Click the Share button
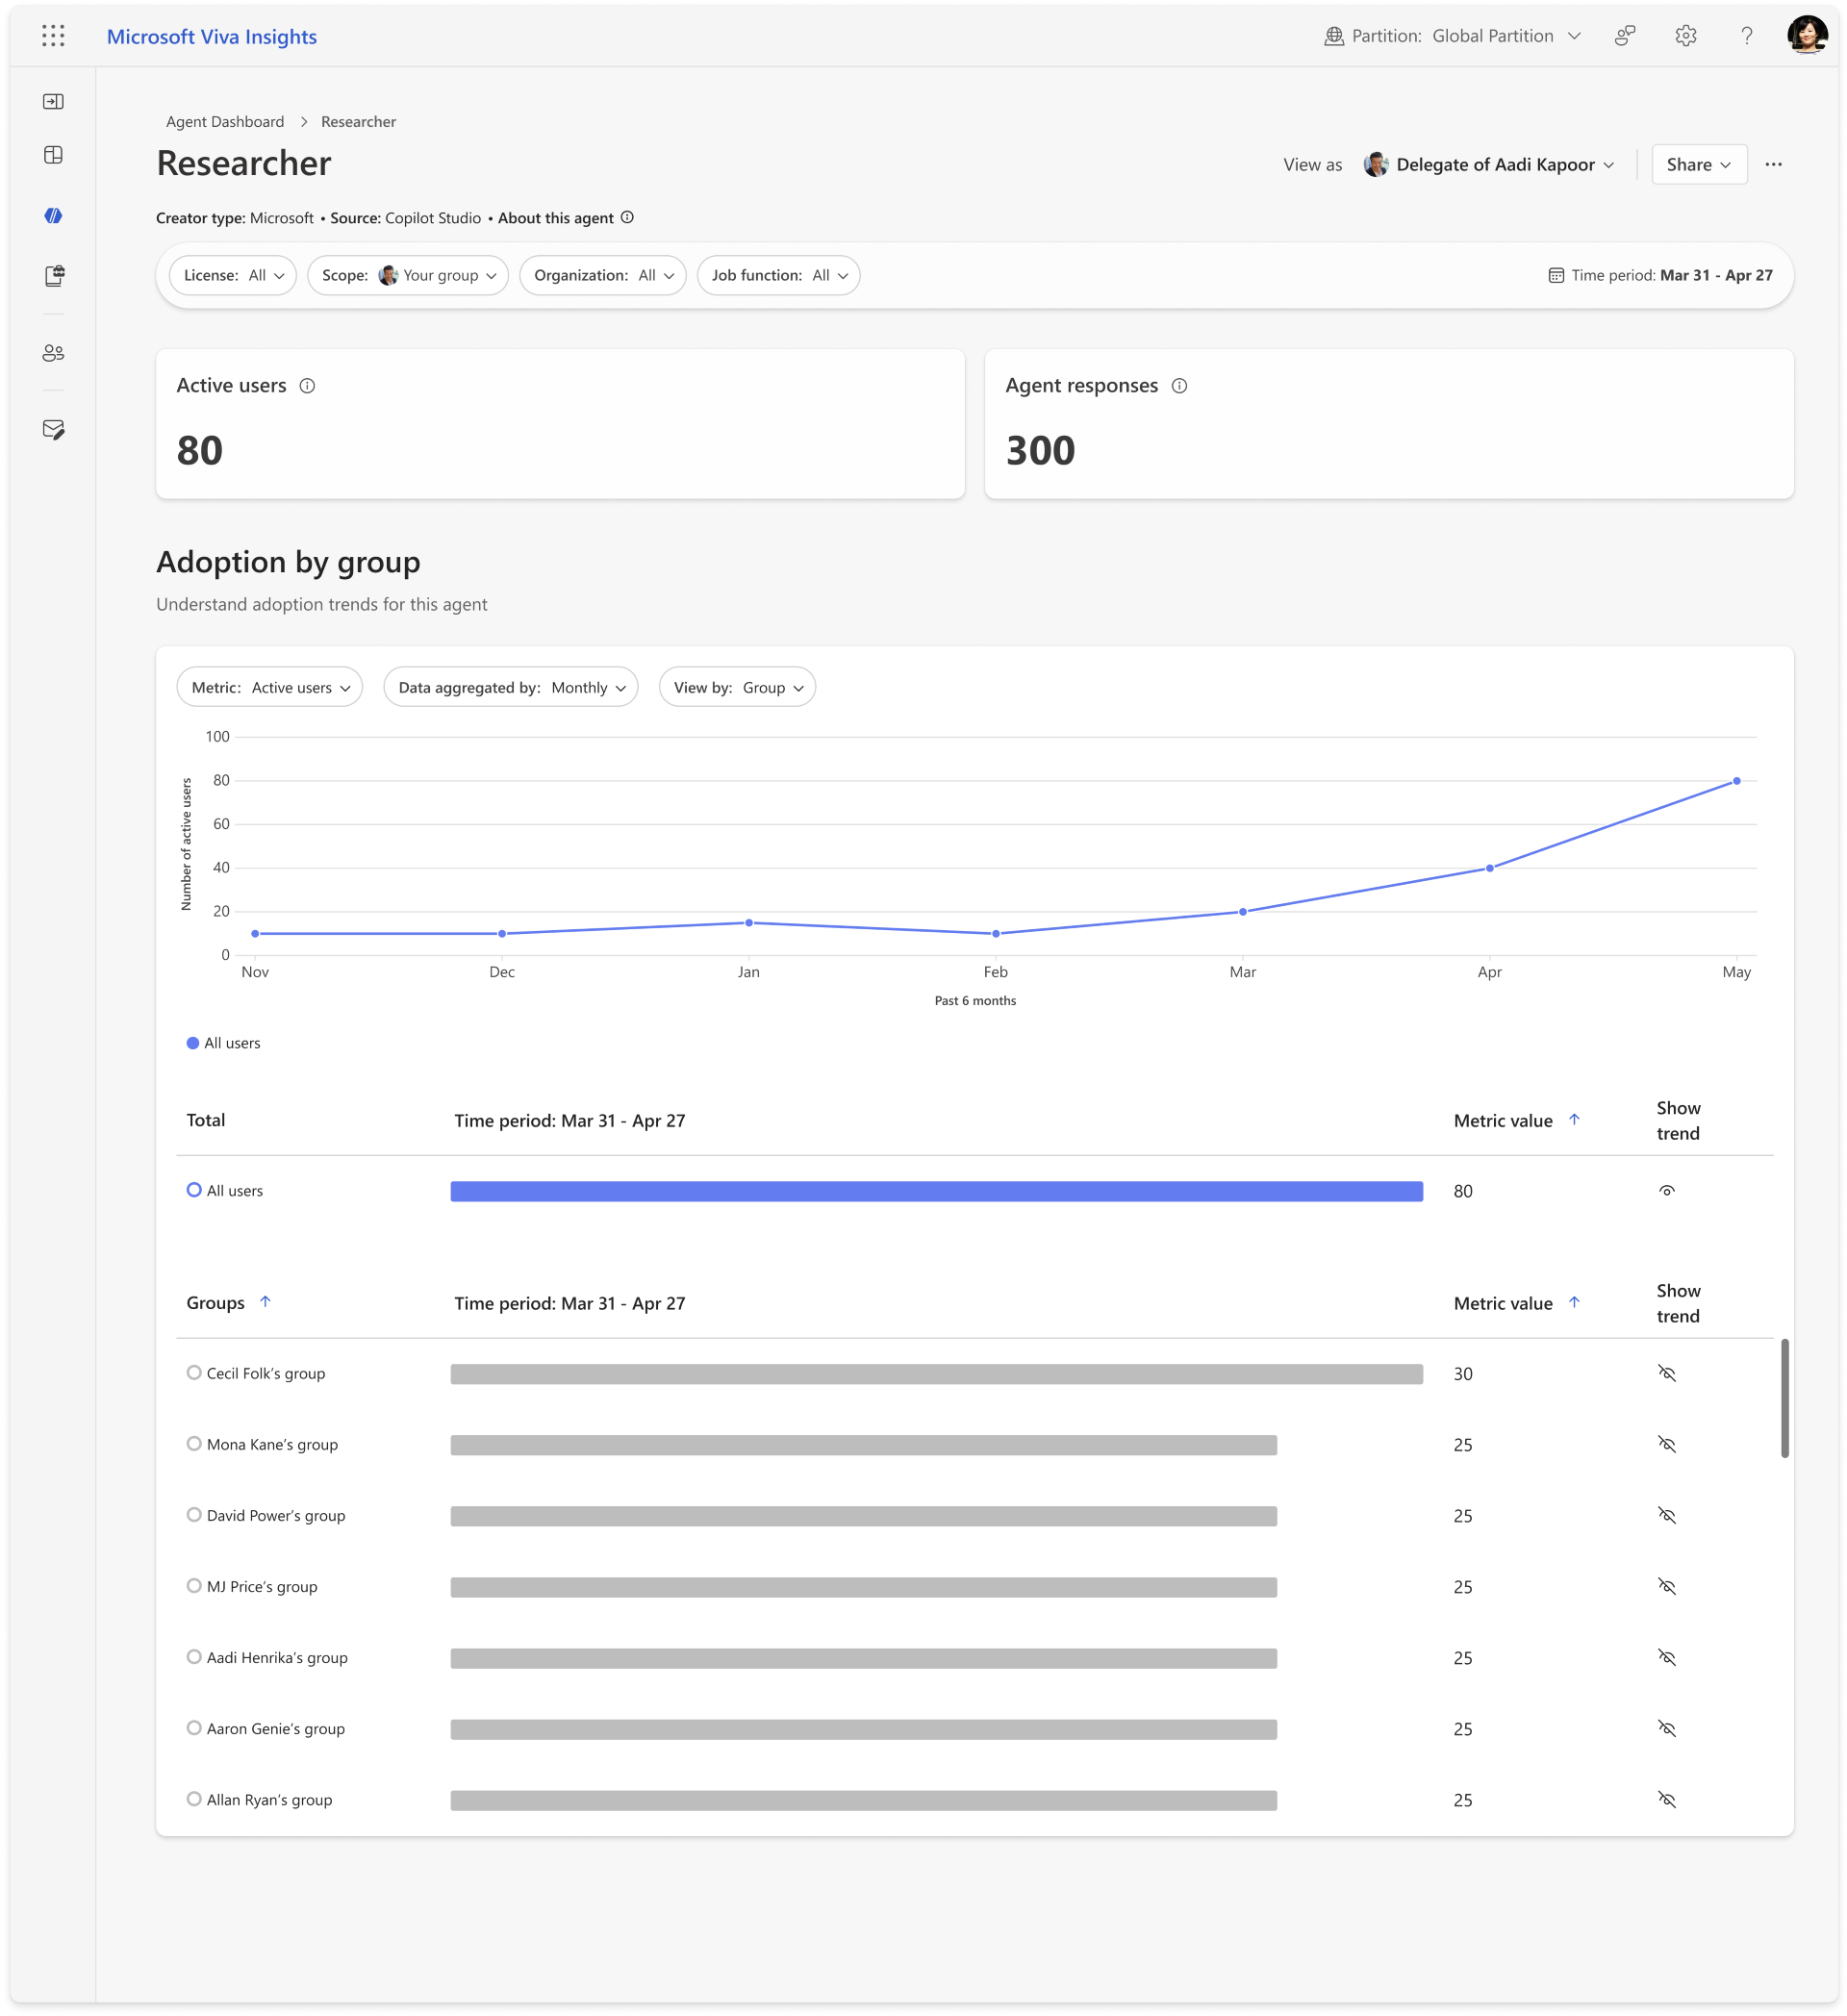This screenshot has height=2016, width=1847. 1698,165
